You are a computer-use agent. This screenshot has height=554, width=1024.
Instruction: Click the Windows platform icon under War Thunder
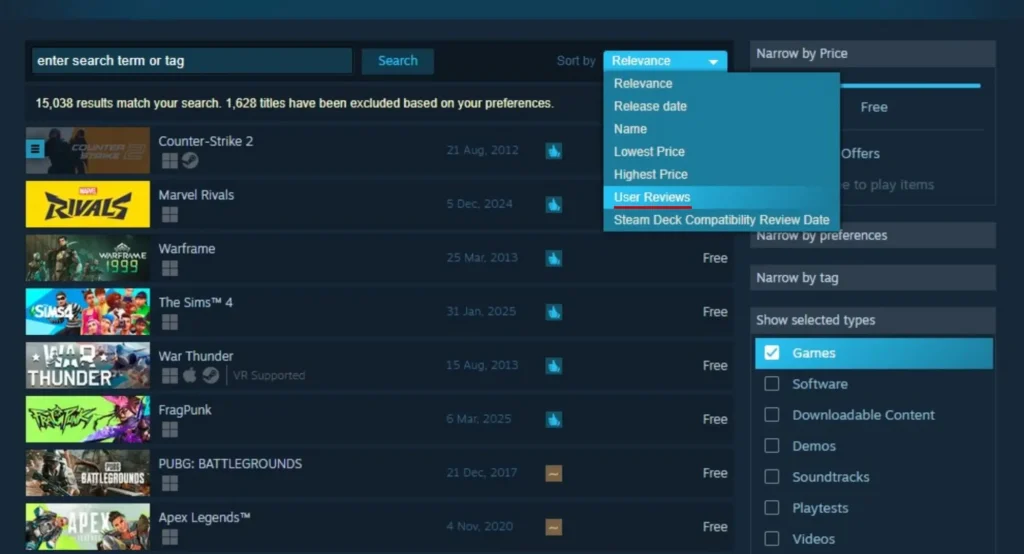click(170, 375)
